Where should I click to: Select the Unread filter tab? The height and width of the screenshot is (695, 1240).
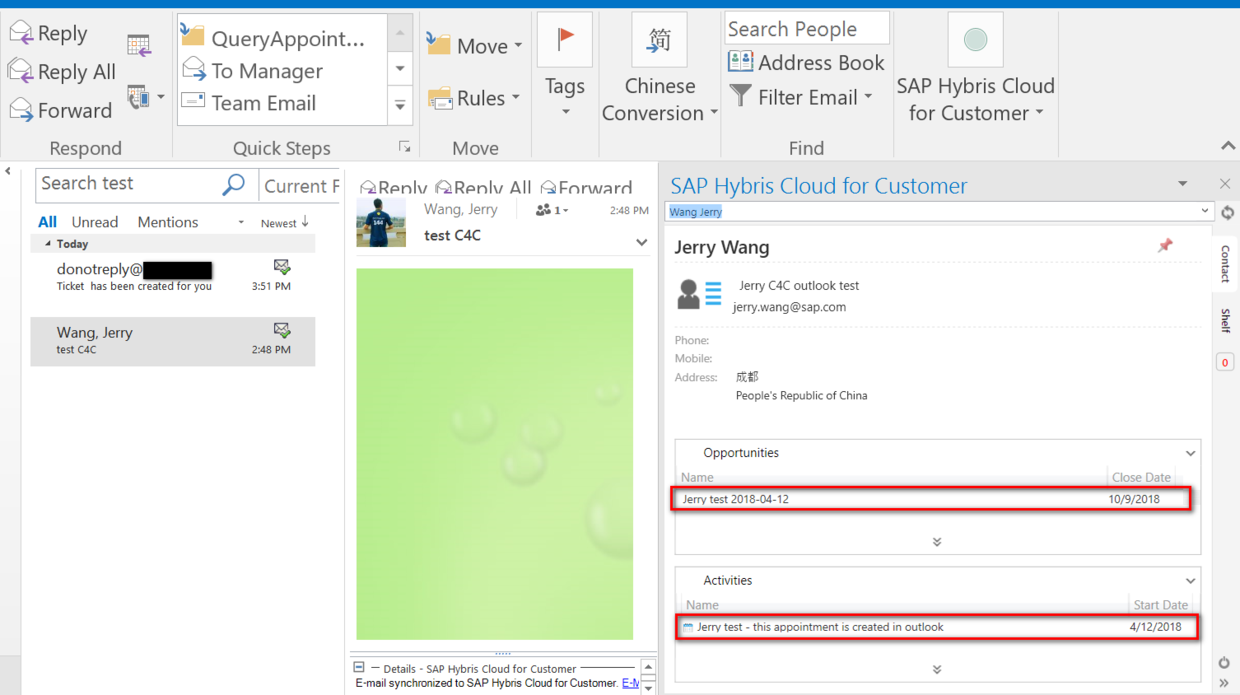[95, 222]
